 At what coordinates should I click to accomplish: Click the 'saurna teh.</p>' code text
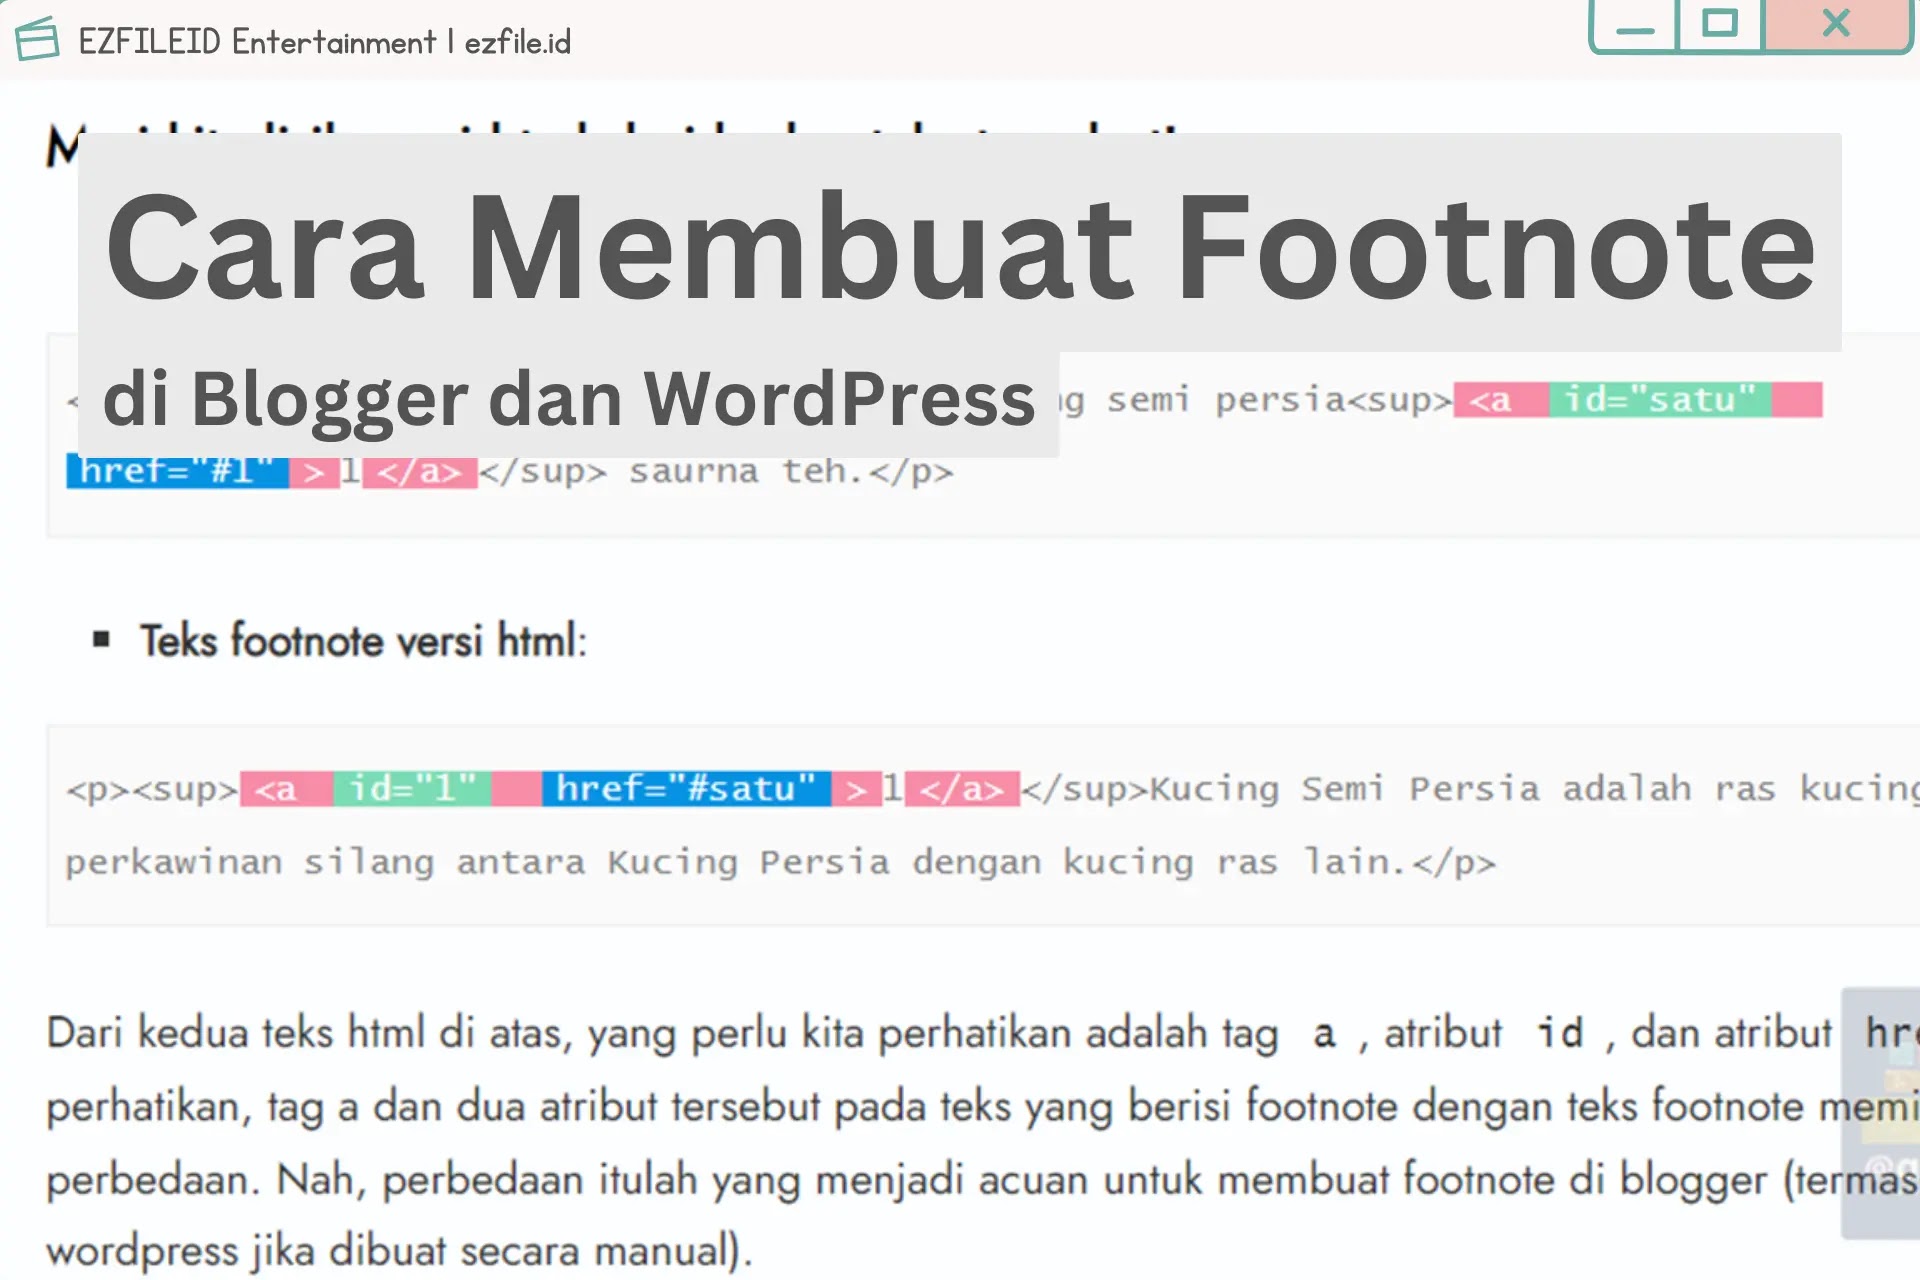click(x=790, y=472)
